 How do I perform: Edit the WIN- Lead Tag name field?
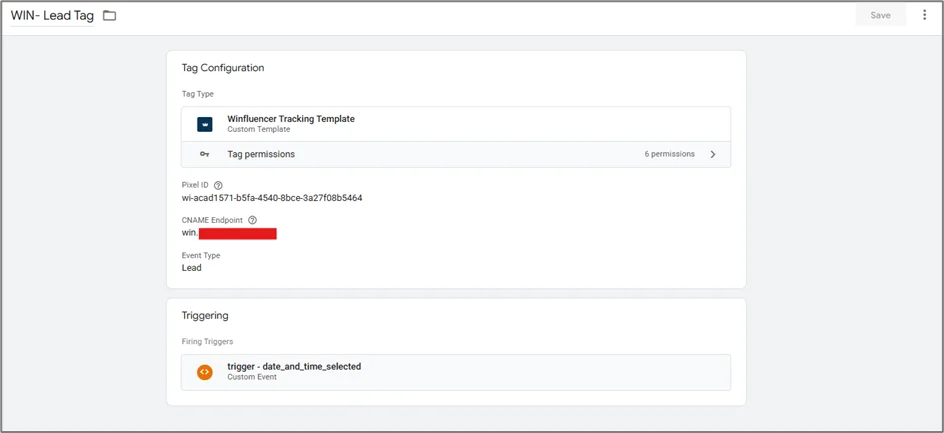coord(52,16)
